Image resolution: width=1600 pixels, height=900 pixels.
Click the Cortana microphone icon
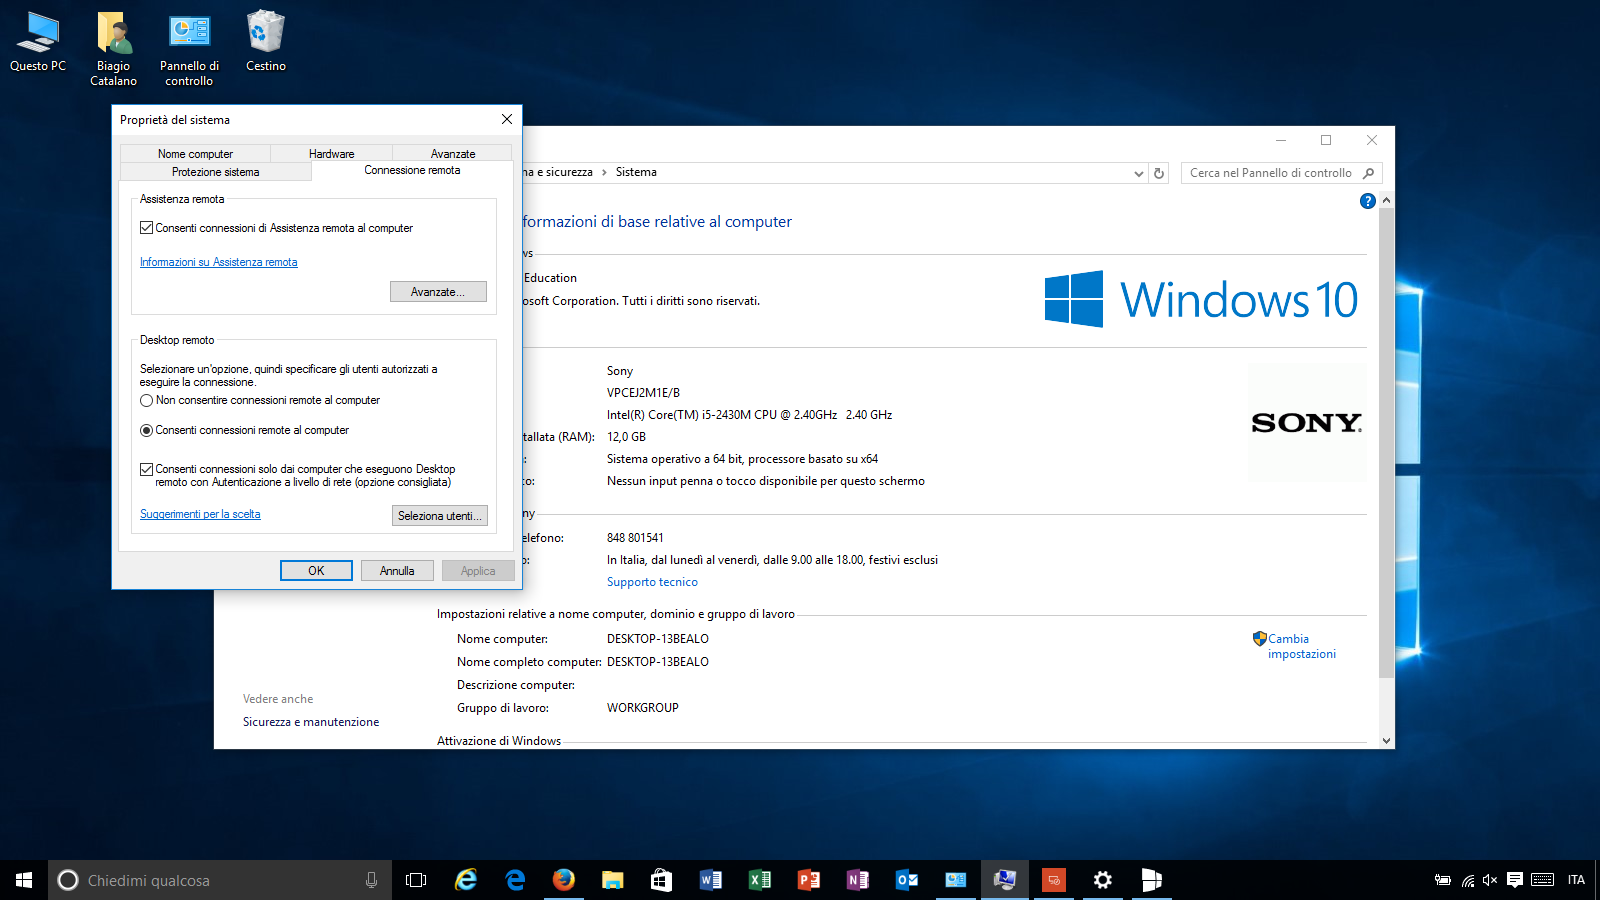tap(371, 880)
